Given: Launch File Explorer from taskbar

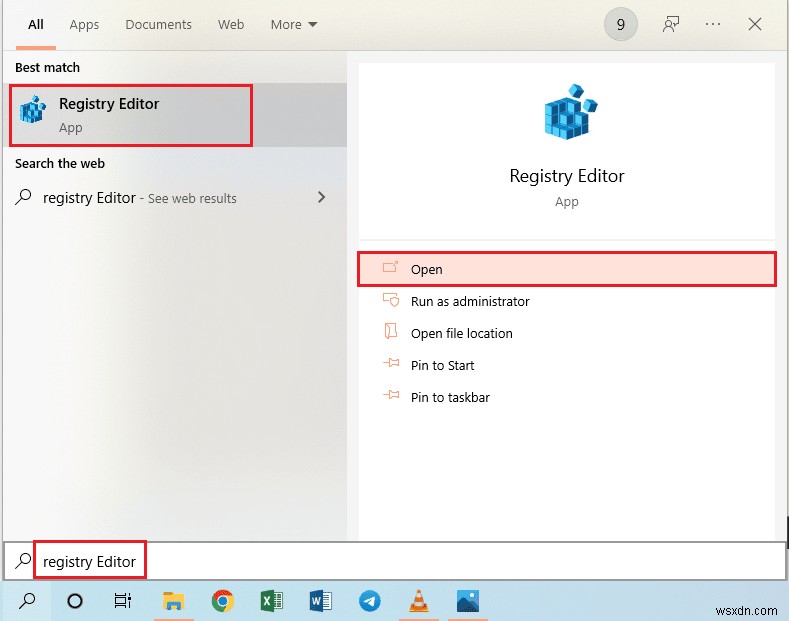Looking at the screenshot, I should coord(173,601).
